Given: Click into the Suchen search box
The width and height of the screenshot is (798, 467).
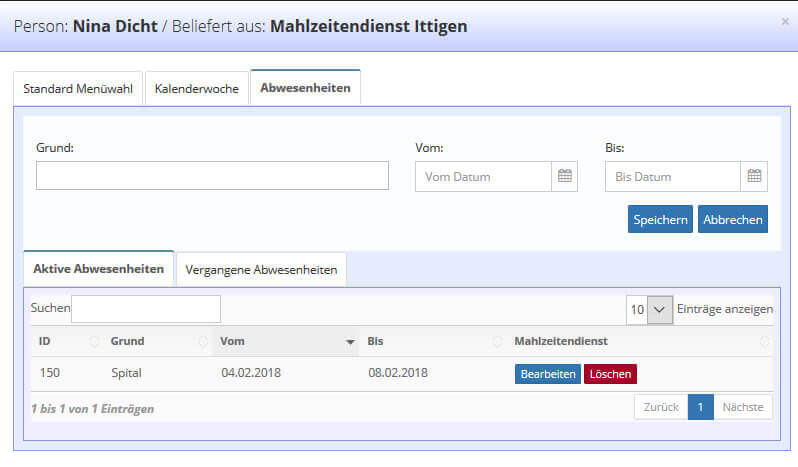Looking at the screenshot, I should tap(146, 309).
